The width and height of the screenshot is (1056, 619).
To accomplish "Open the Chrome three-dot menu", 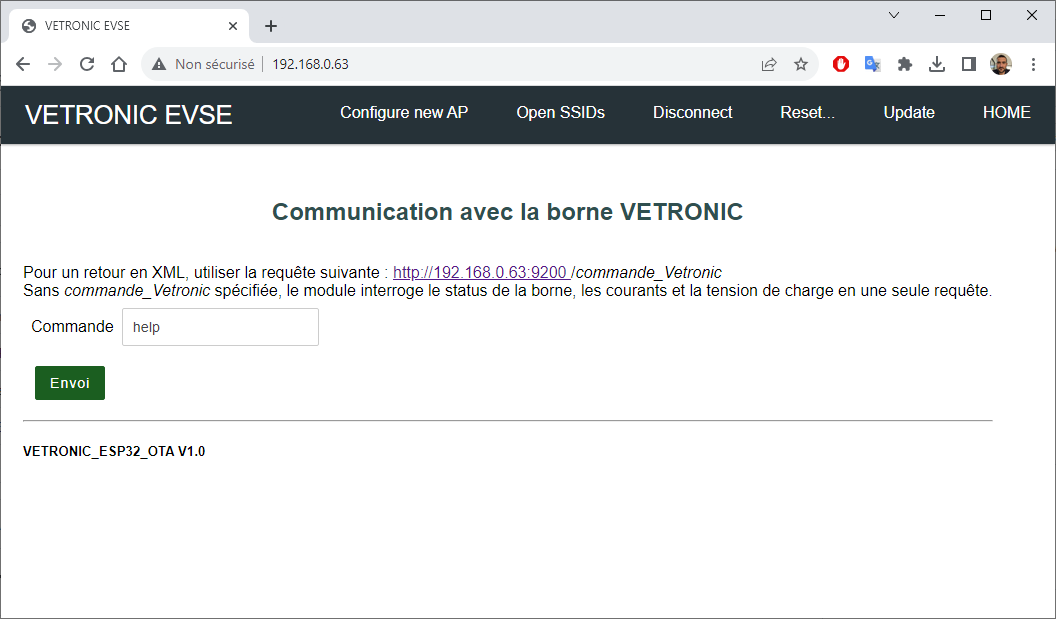I will [1033, 64].
